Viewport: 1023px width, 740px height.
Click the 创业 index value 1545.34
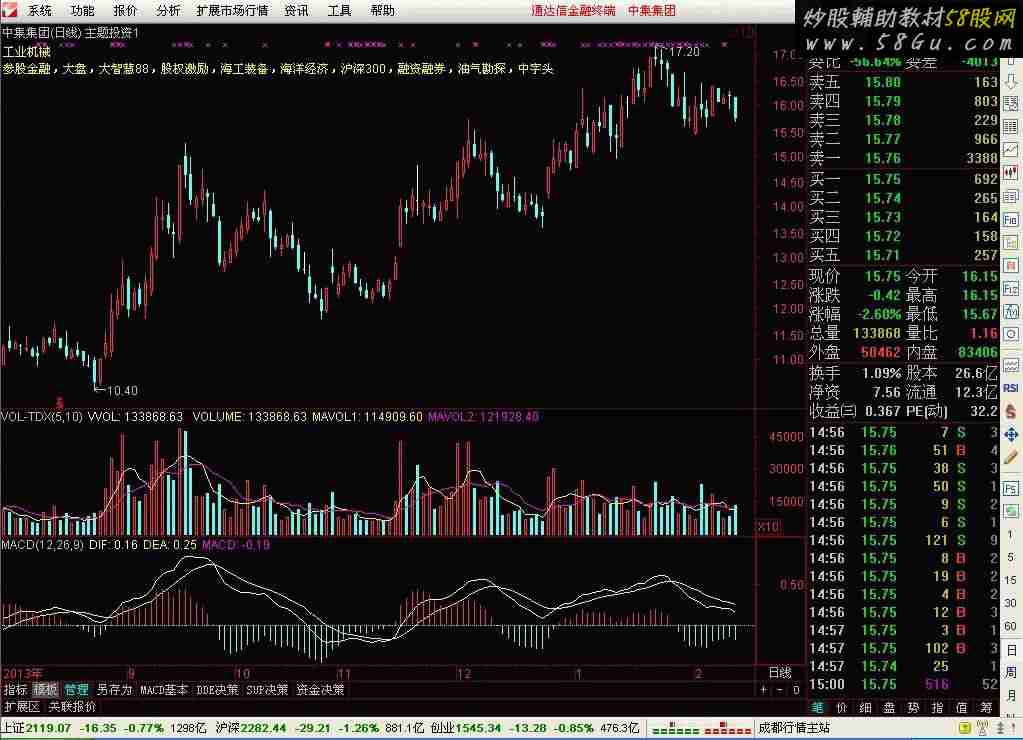478,728
